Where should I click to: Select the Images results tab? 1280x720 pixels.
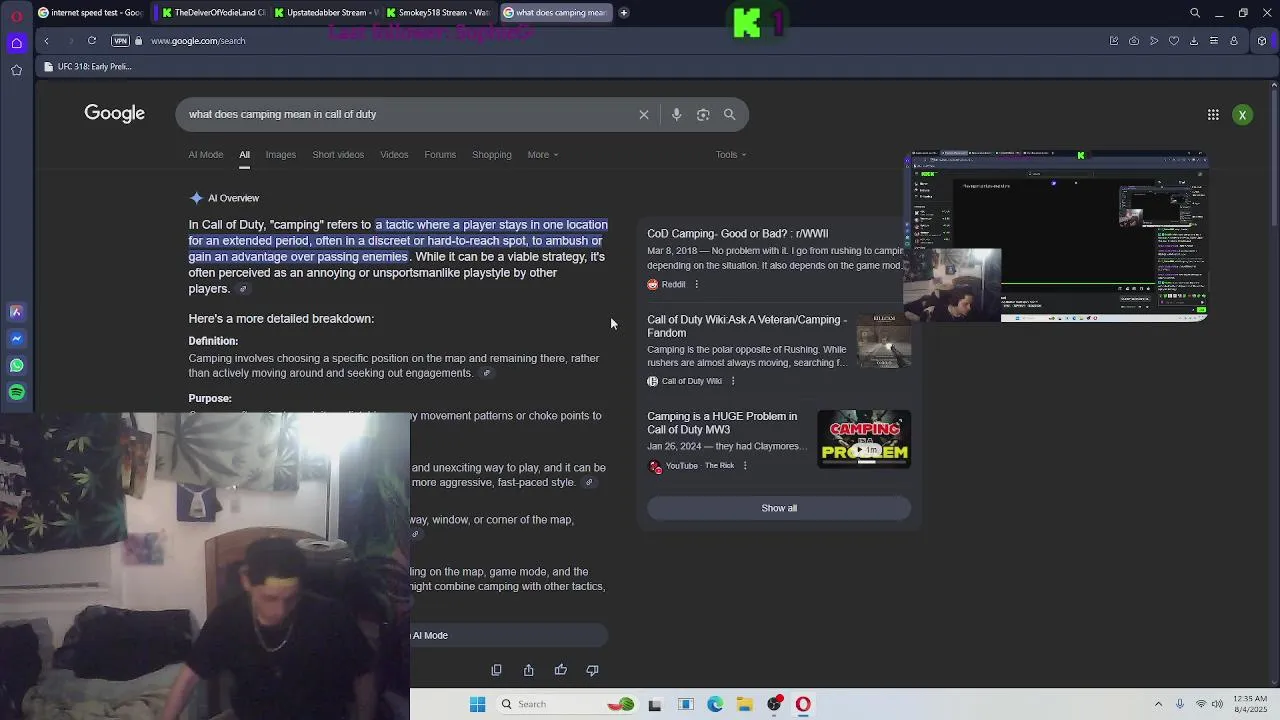[280, 155]
